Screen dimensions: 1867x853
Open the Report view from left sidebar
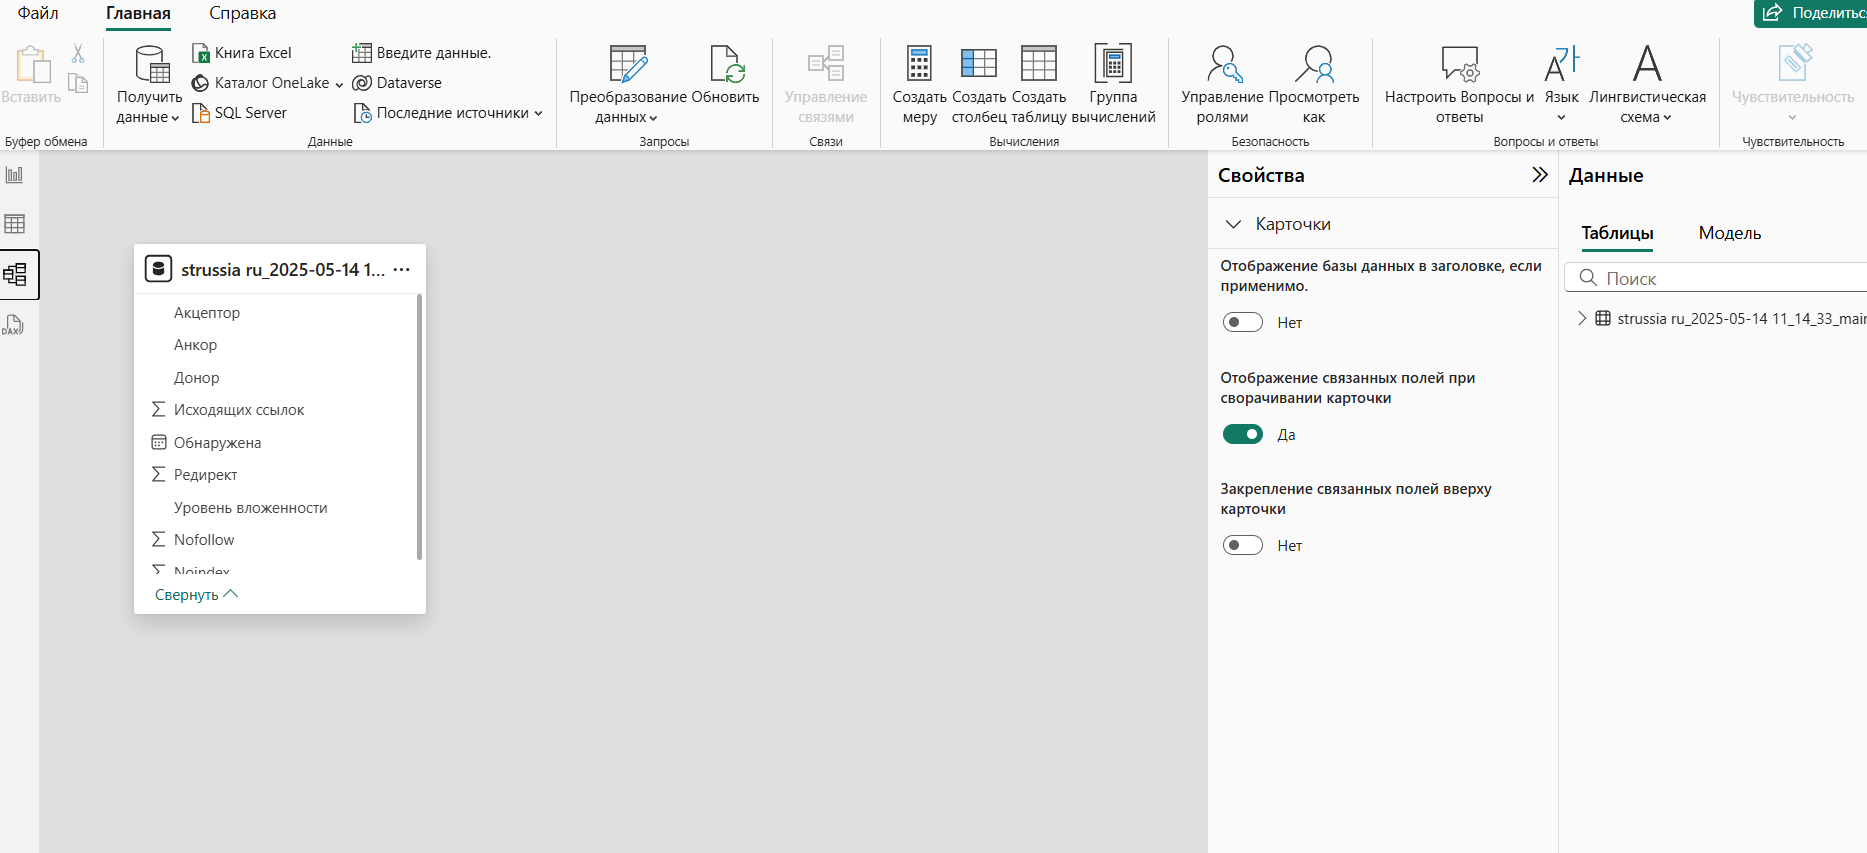15,175
